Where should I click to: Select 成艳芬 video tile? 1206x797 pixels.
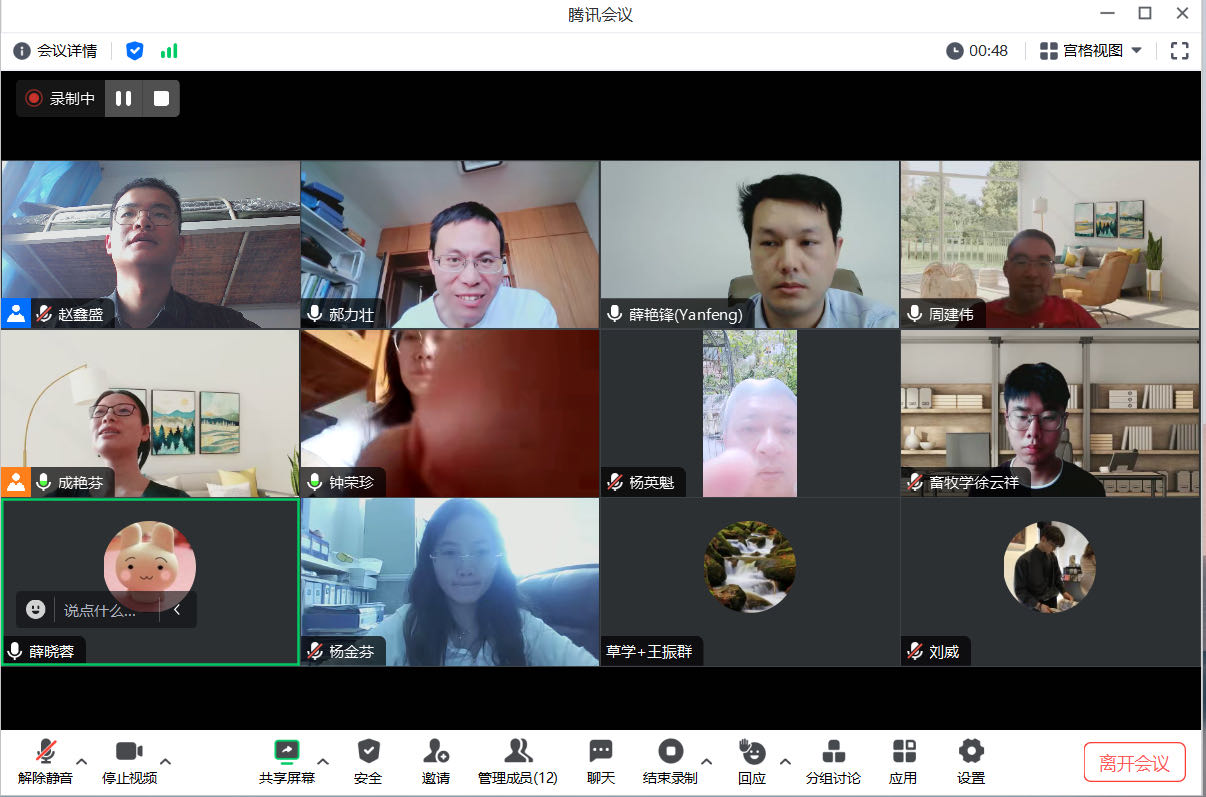click(x=151, y=414)
